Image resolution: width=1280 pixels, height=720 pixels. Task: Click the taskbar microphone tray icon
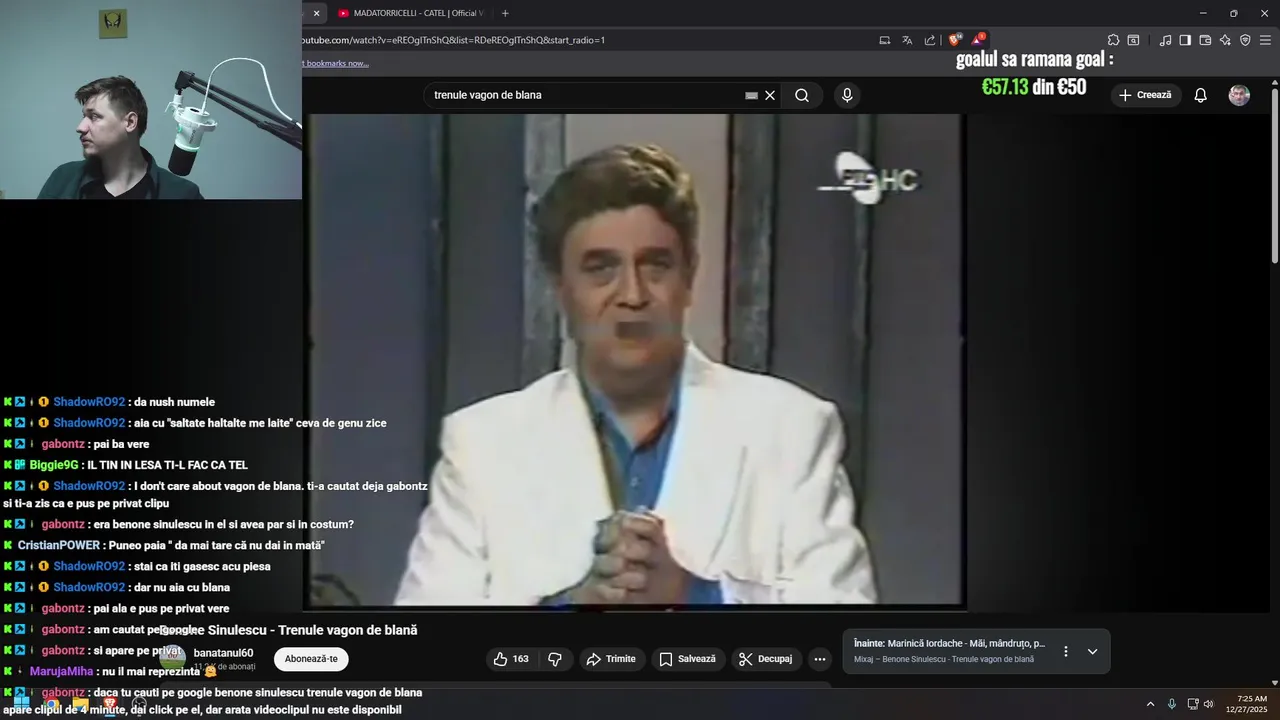[1172, 704]
